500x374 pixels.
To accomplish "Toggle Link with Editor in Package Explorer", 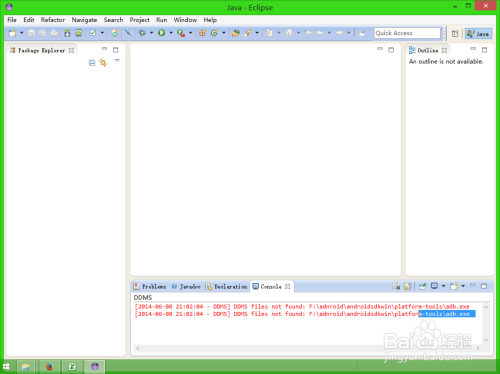I will [103, 63].
